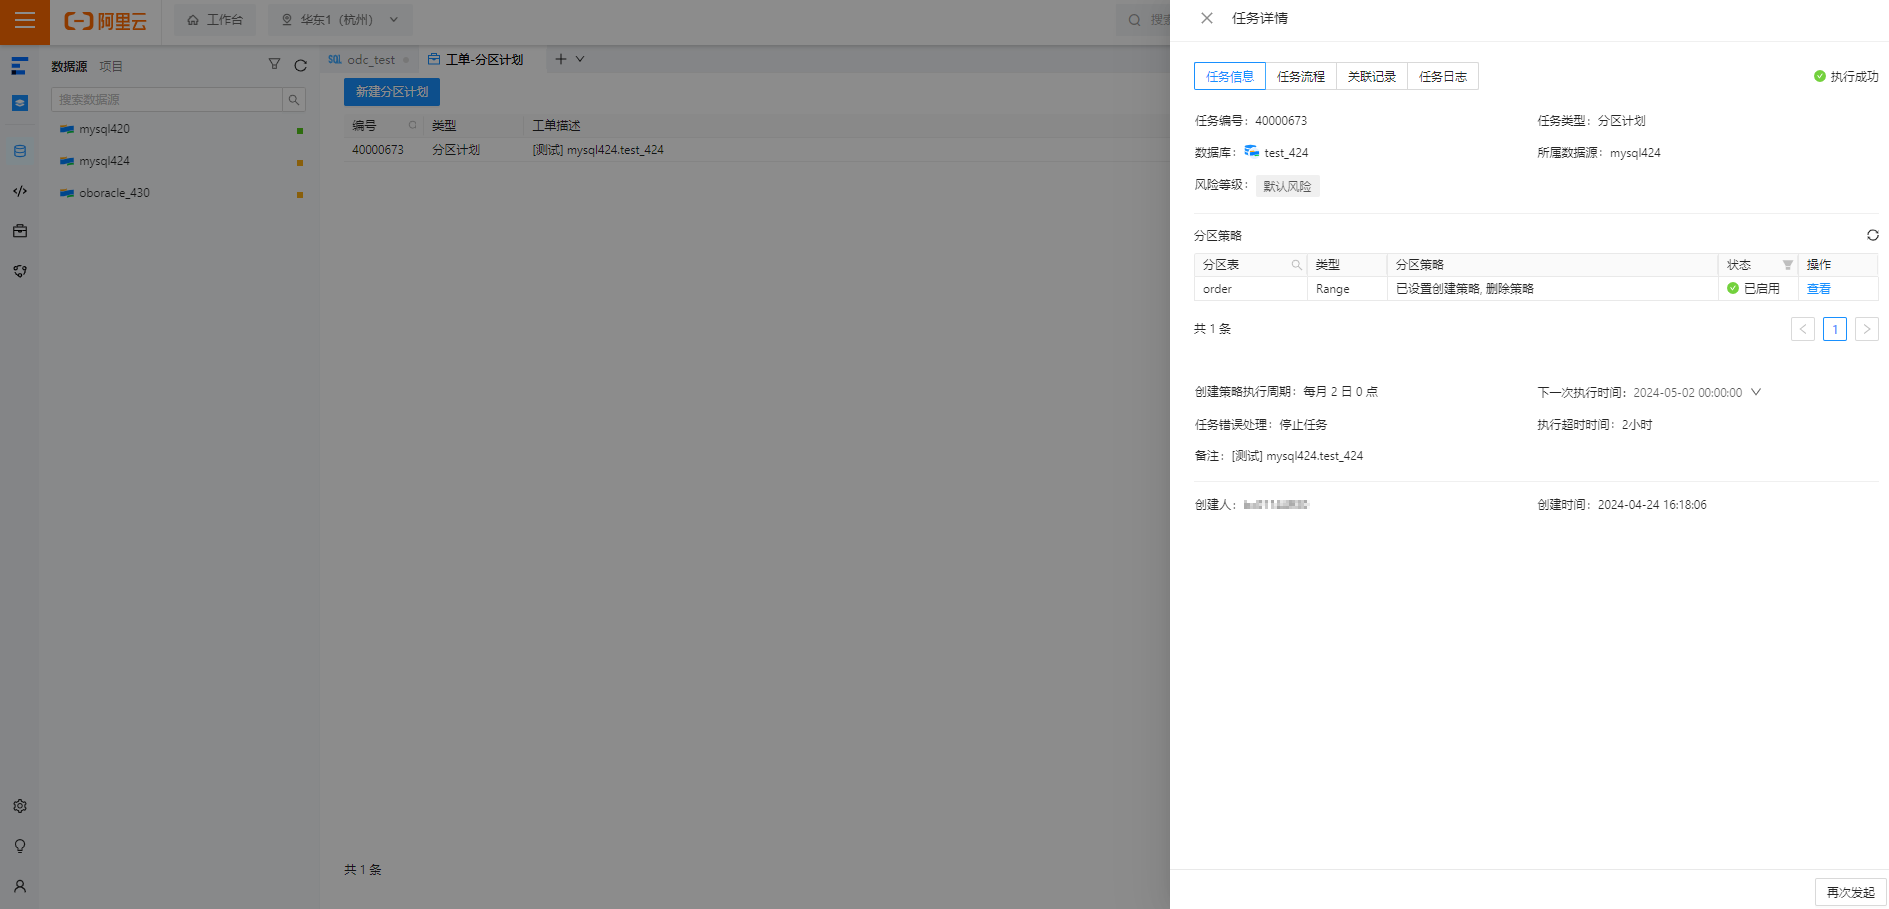
Task: Filter the 状态 column
Action: pos(1787,265)
